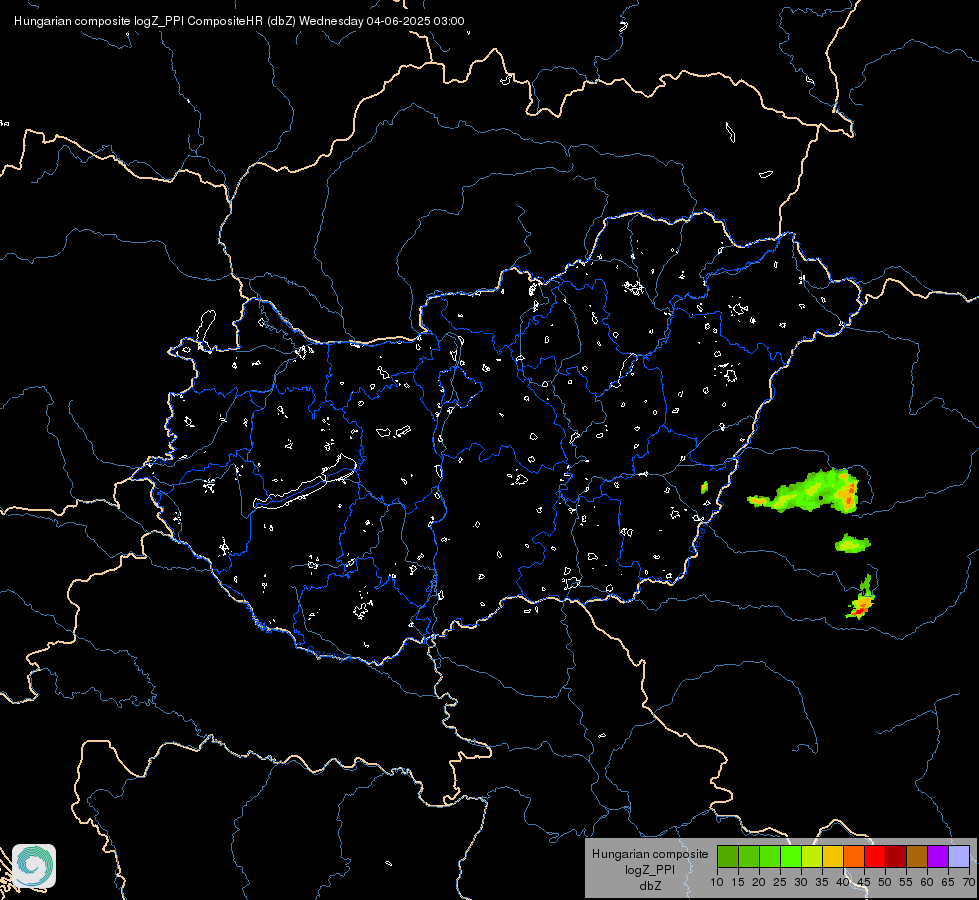Click the 'Hungarian composite' legend label
The width and height of the screenshot is (979, 900).
coord(650,854)
